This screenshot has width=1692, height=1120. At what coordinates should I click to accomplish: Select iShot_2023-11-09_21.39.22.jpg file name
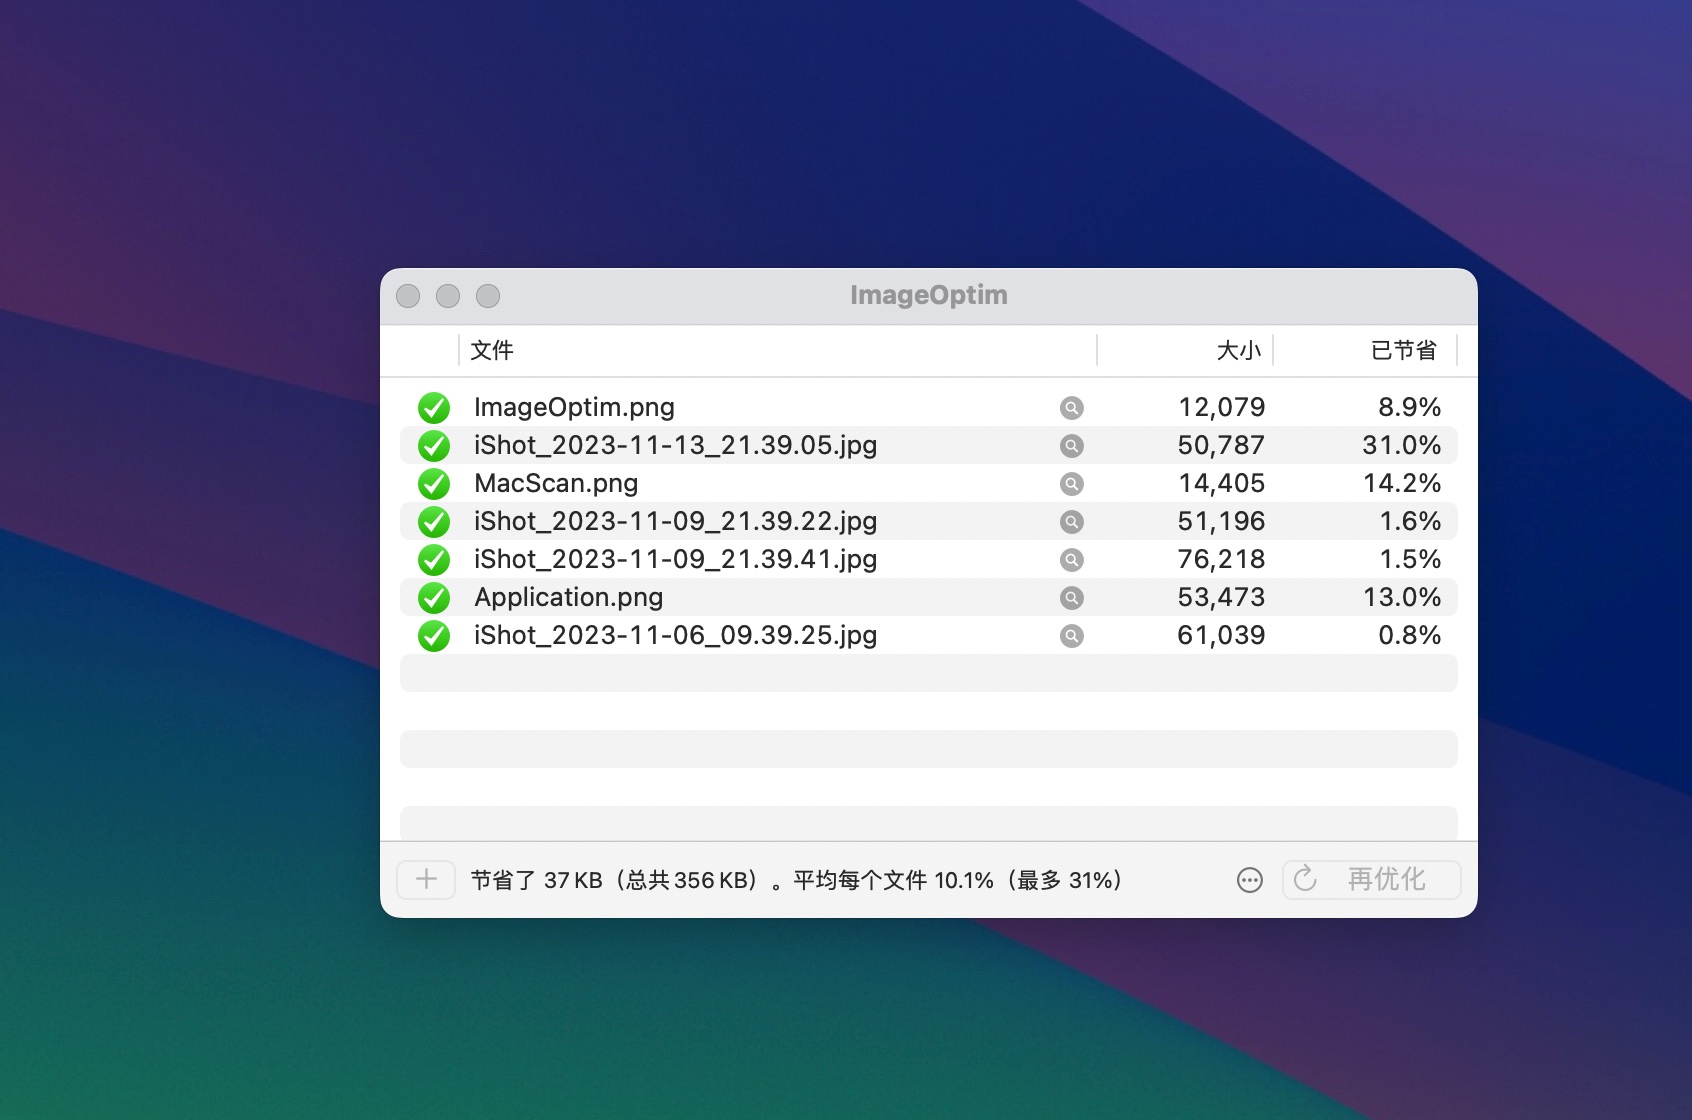[x=675, y=522]
